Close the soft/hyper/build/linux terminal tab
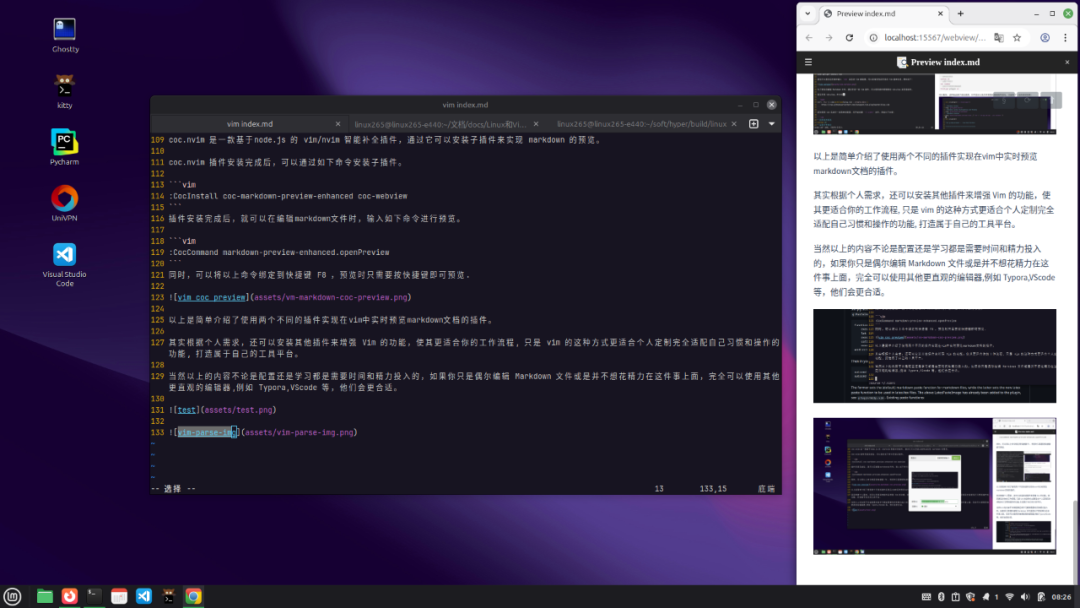Screen dimensions: 1080x608 point(734,124)
